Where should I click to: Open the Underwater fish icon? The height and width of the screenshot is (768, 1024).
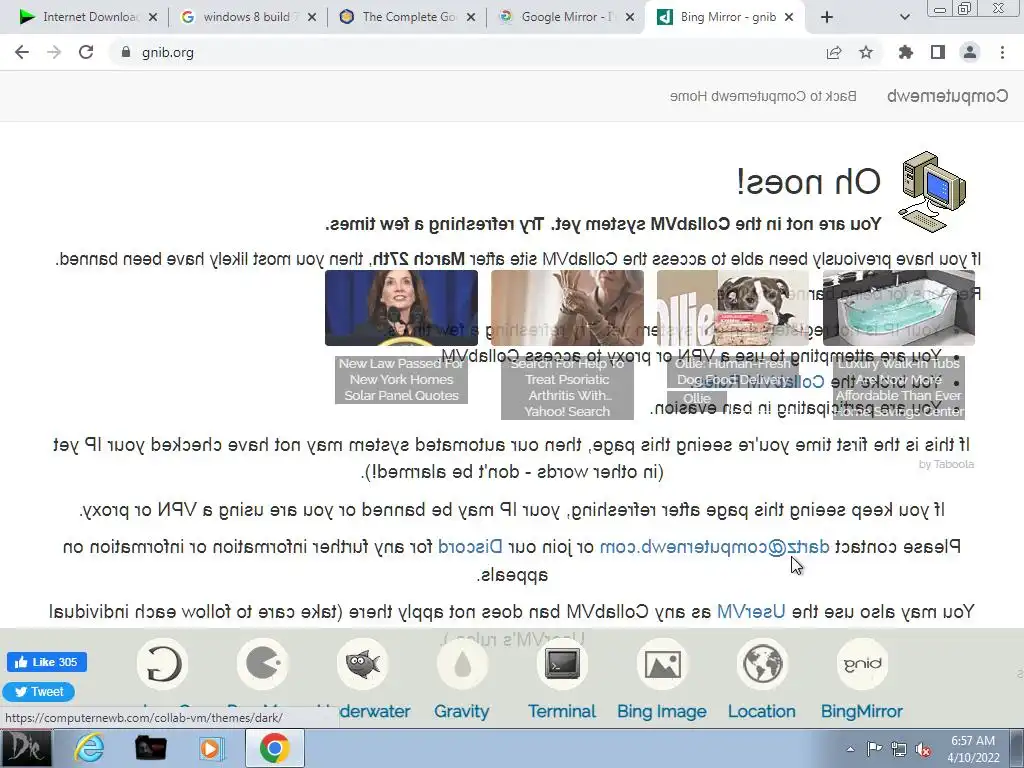(x=362, y=664)
